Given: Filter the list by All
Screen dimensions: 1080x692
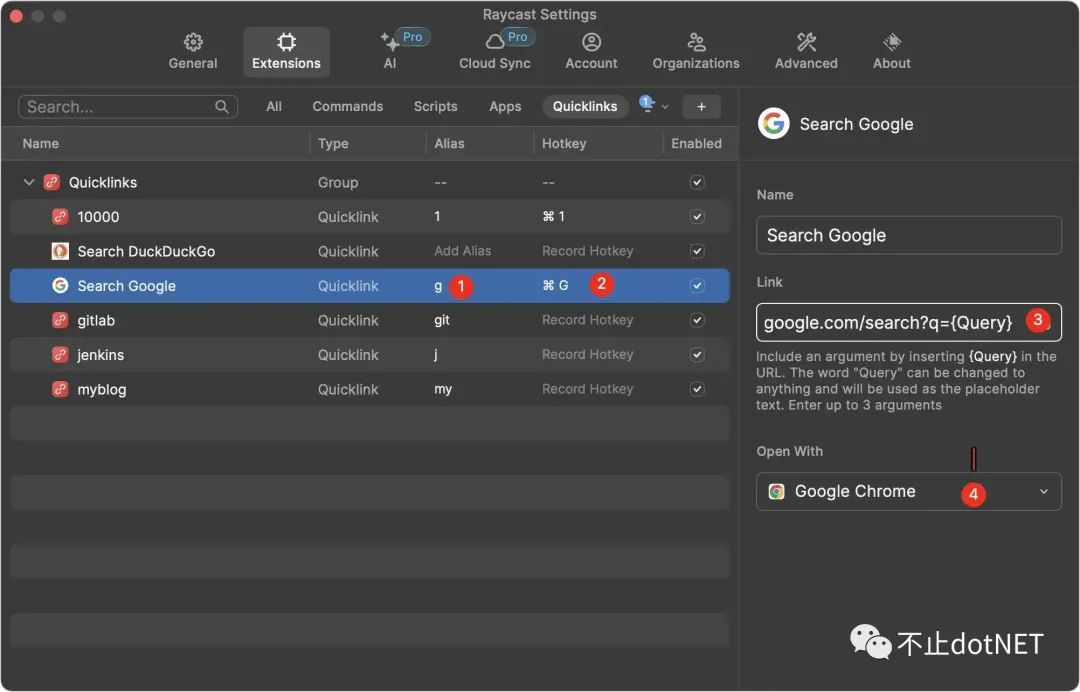Looking at the screenshot, I should point(273,107).
